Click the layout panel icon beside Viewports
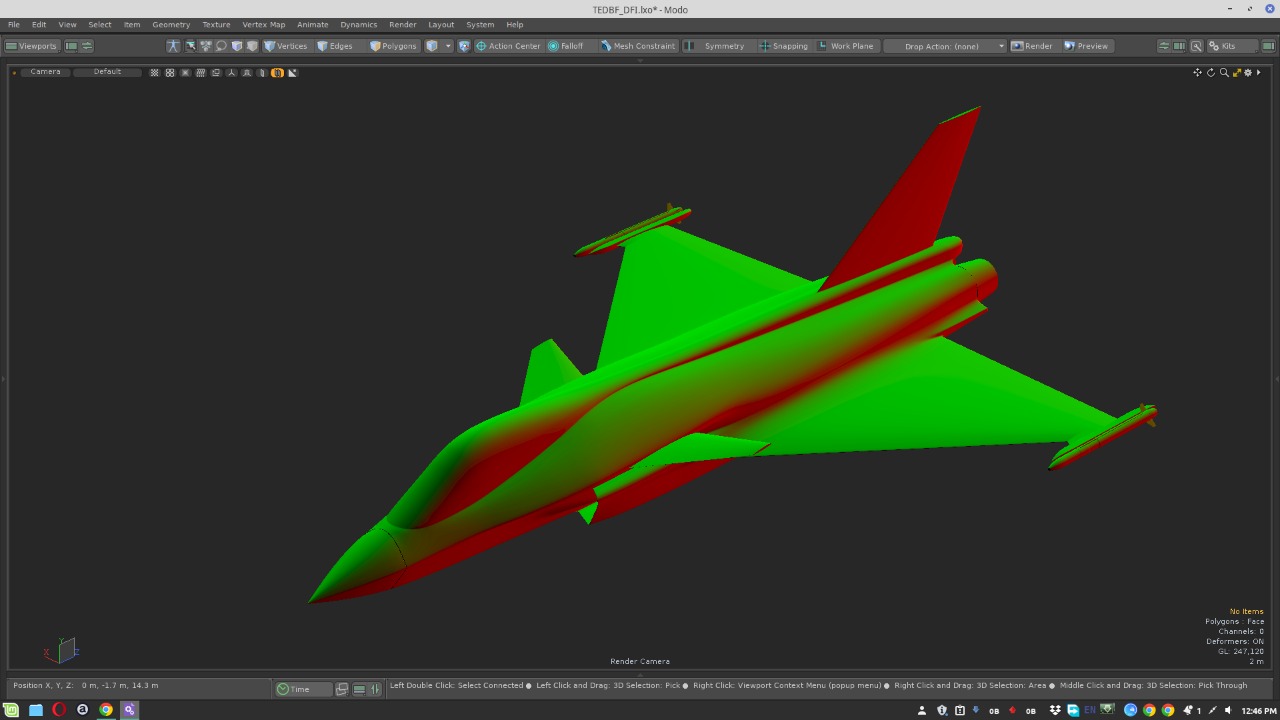1280x720 pixels. click(x=71, y=46)
